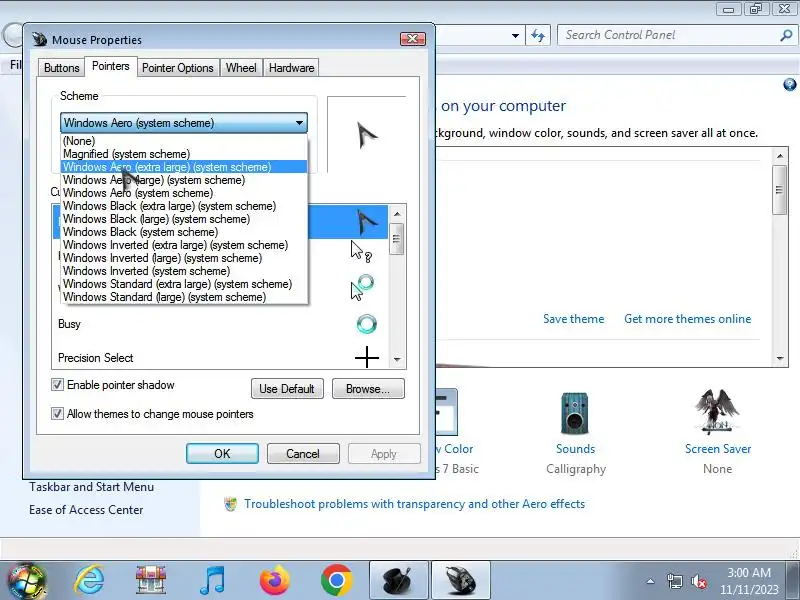Open Internet Explorer from taskbar
Screen dimensions: 800x600
point(89,580)
